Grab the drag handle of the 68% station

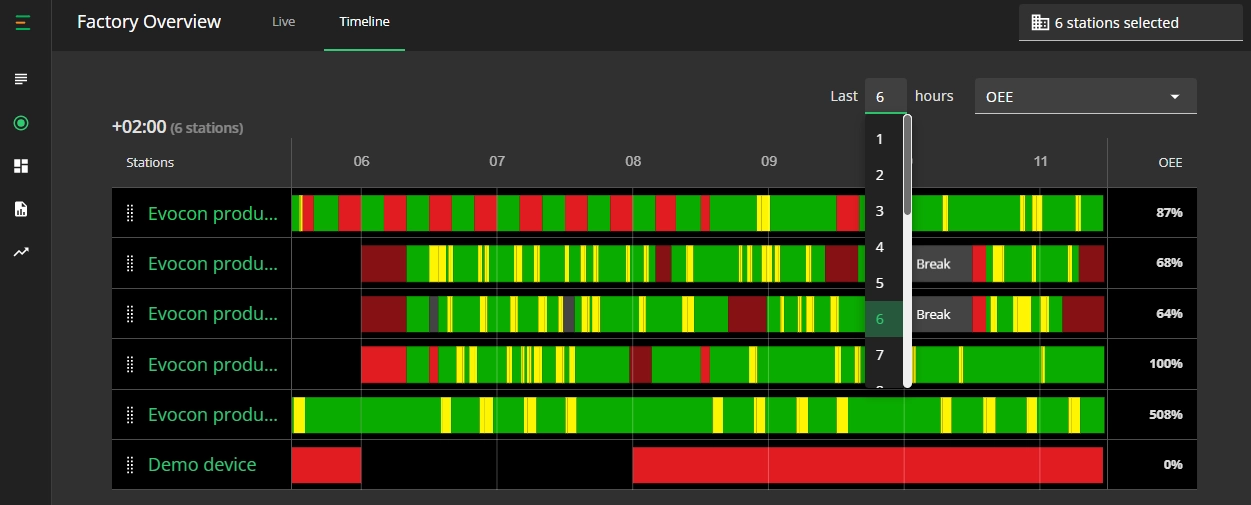point(129,264)
